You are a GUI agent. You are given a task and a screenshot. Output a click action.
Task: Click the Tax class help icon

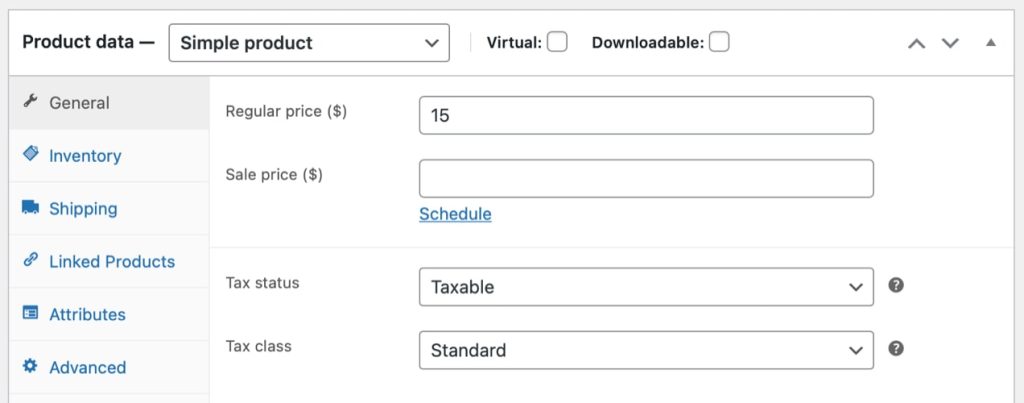[x=896, y=349]
